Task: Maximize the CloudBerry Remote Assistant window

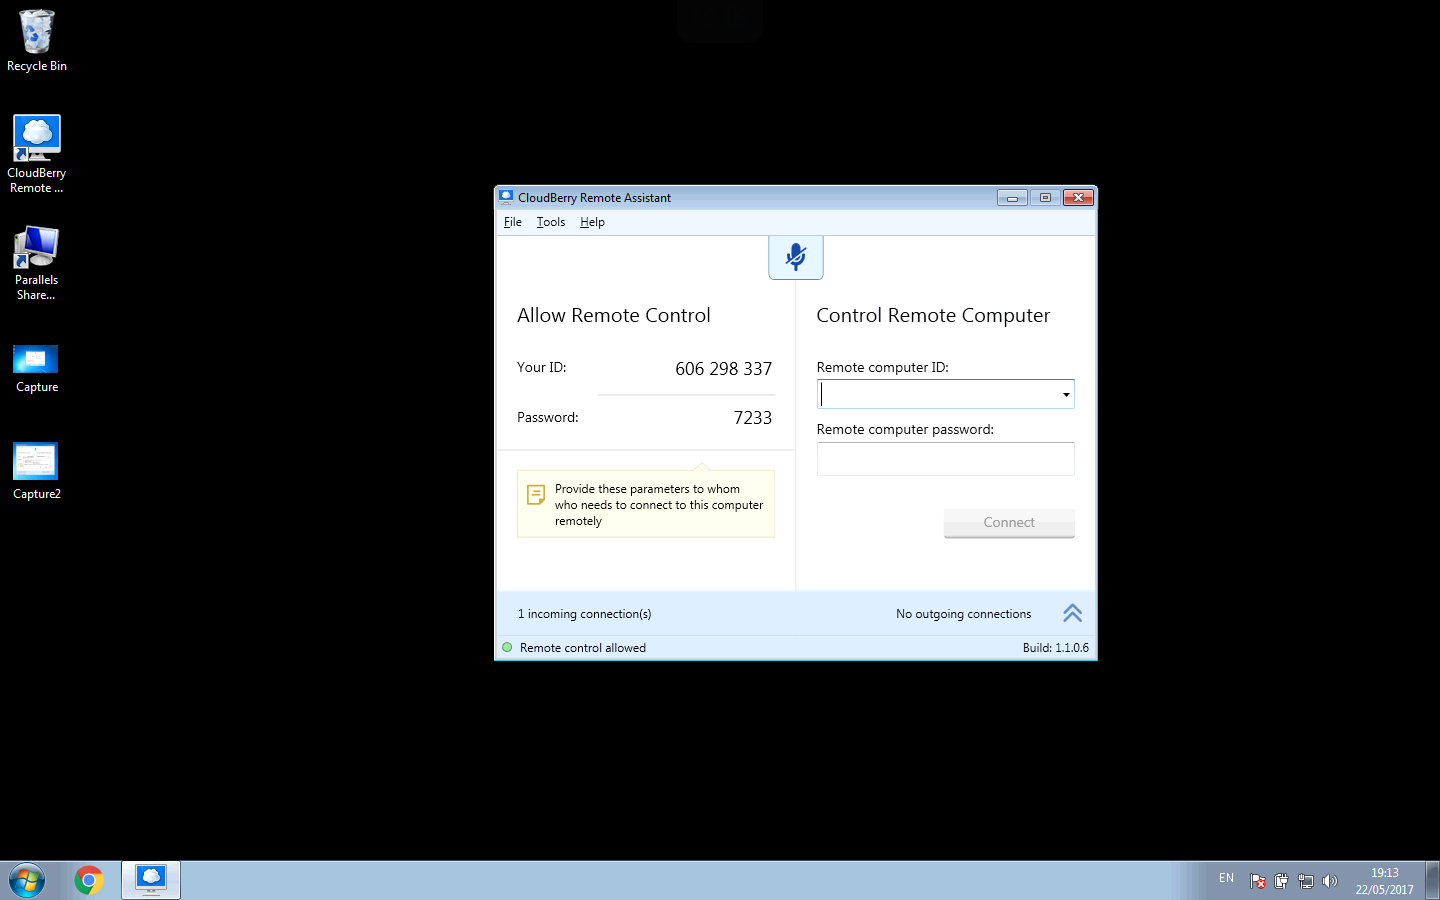Action: (1045, 198)
